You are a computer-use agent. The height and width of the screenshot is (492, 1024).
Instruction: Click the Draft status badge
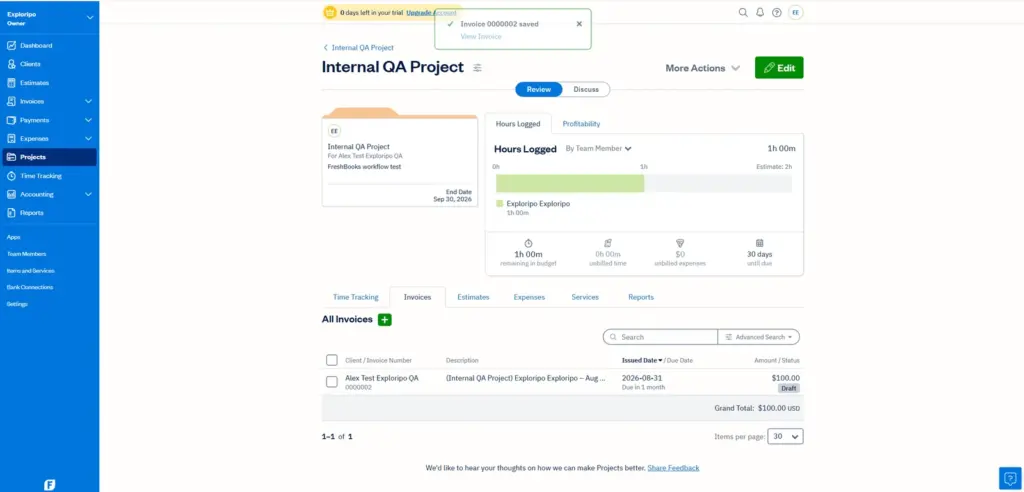click(788, 388)
